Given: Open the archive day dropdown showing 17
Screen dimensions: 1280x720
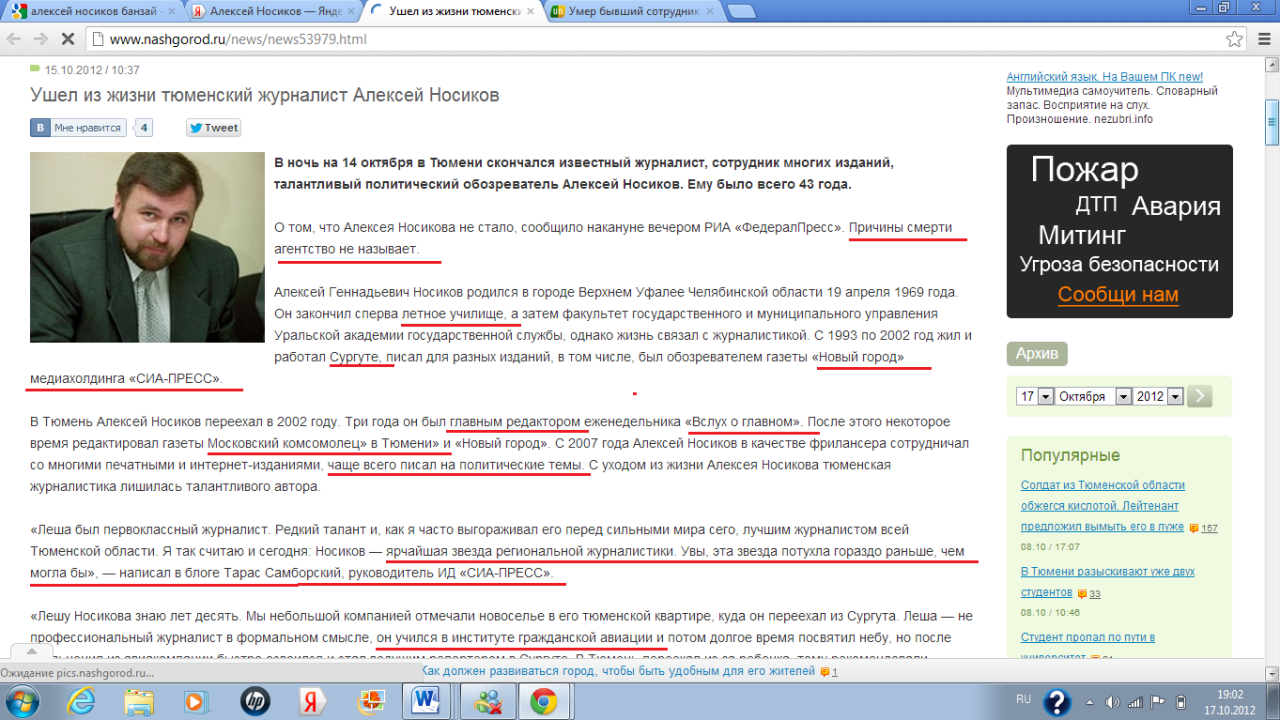Looking at the screenshot, I should (x=1036, y=396).
